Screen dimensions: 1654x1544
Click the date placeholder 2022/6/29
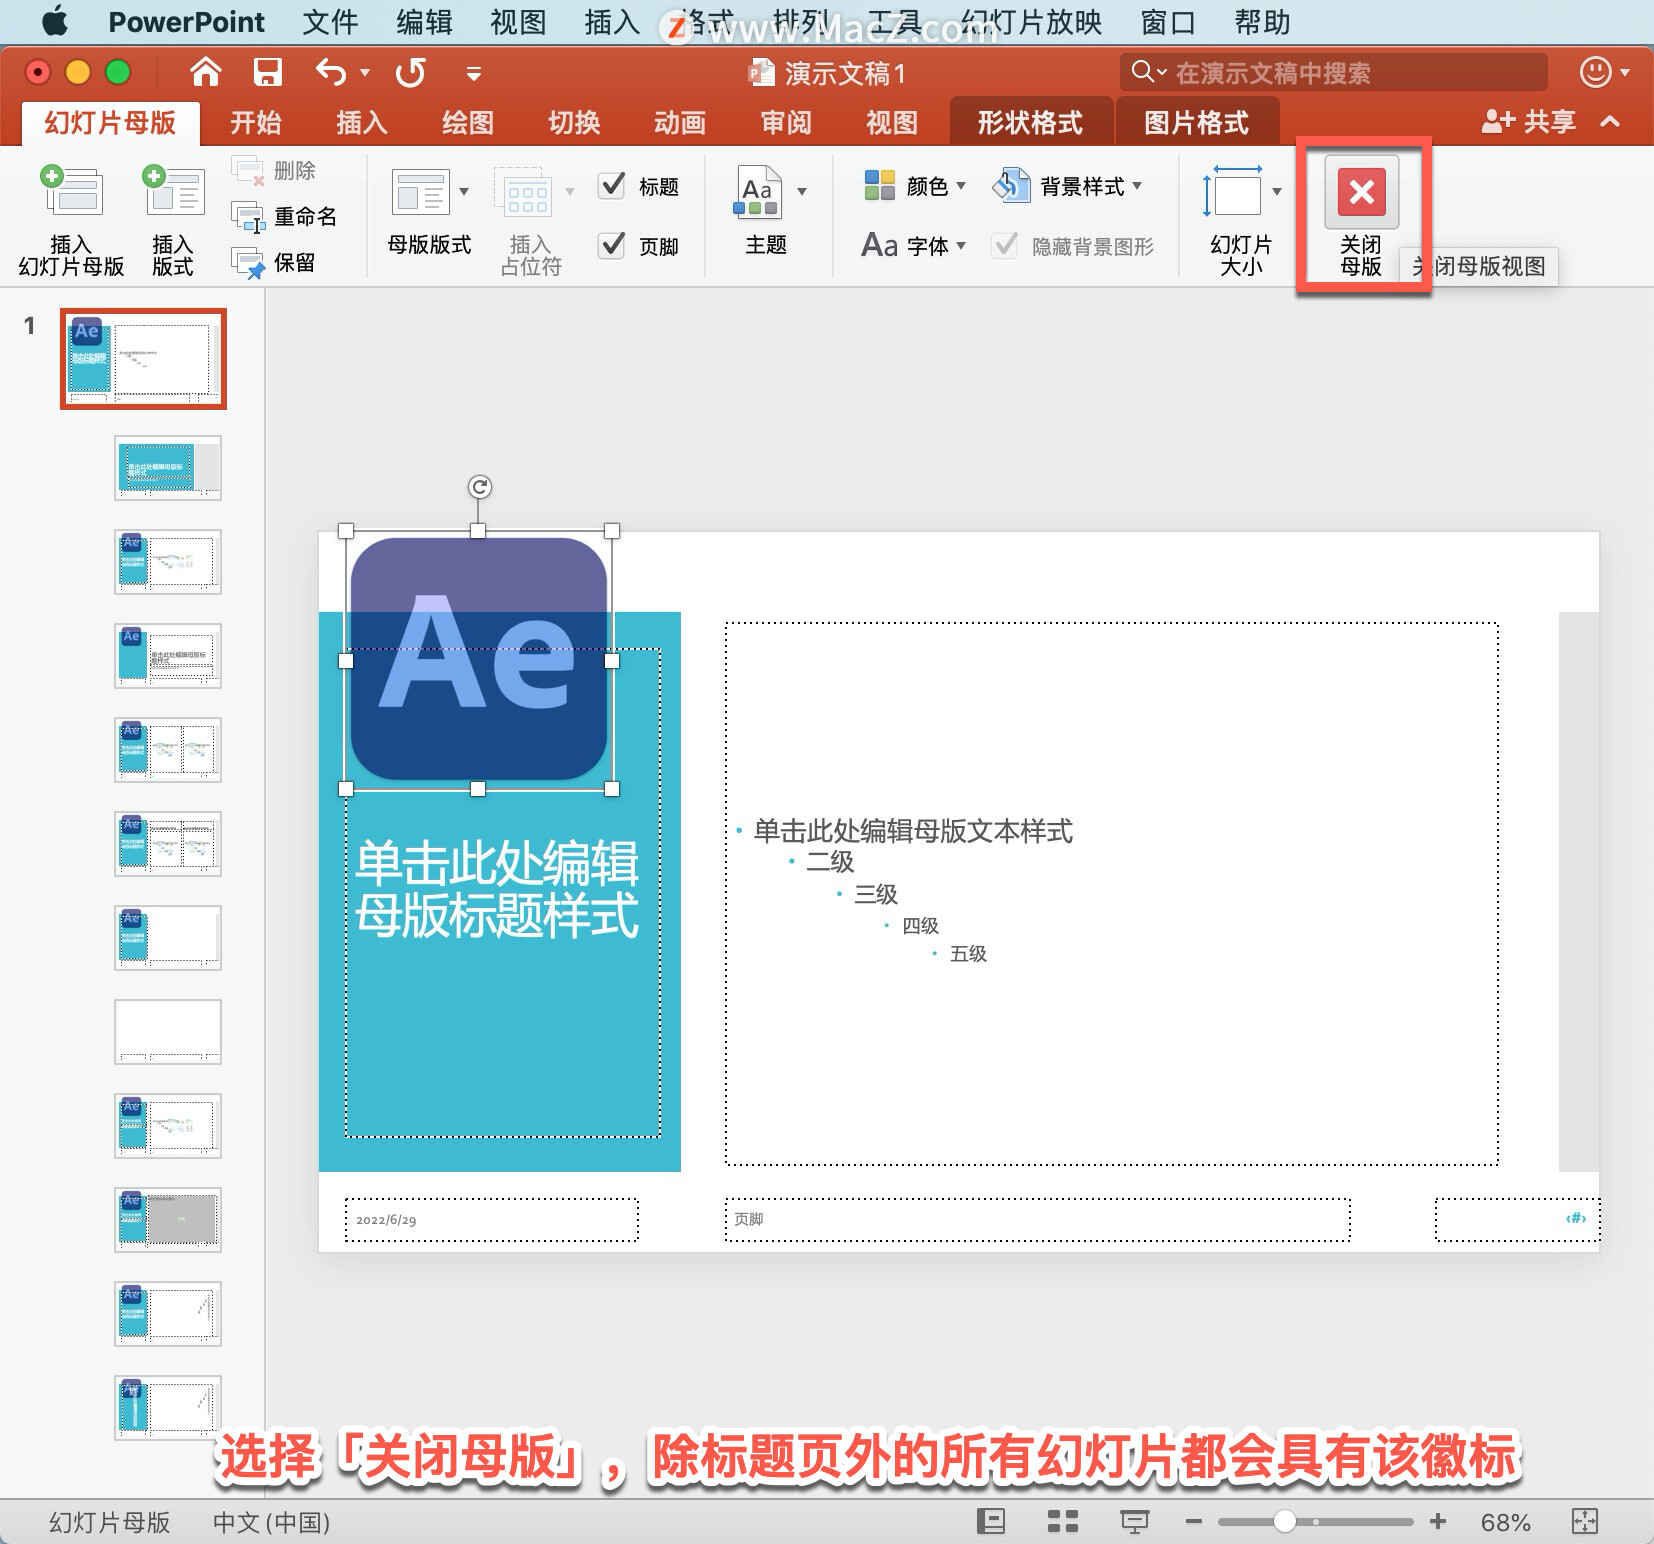(x=491, y=1220)
